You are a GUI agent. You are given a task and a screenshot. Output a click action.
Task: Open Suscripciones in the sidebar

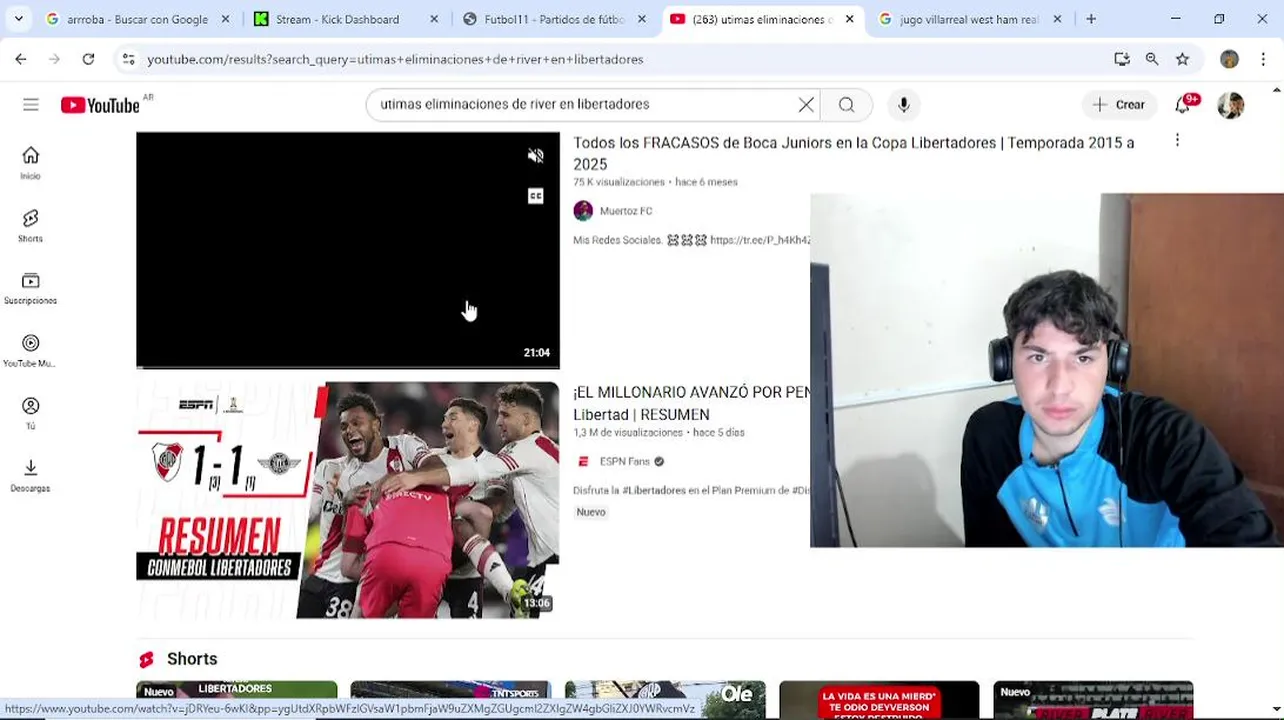click(30, 288)
